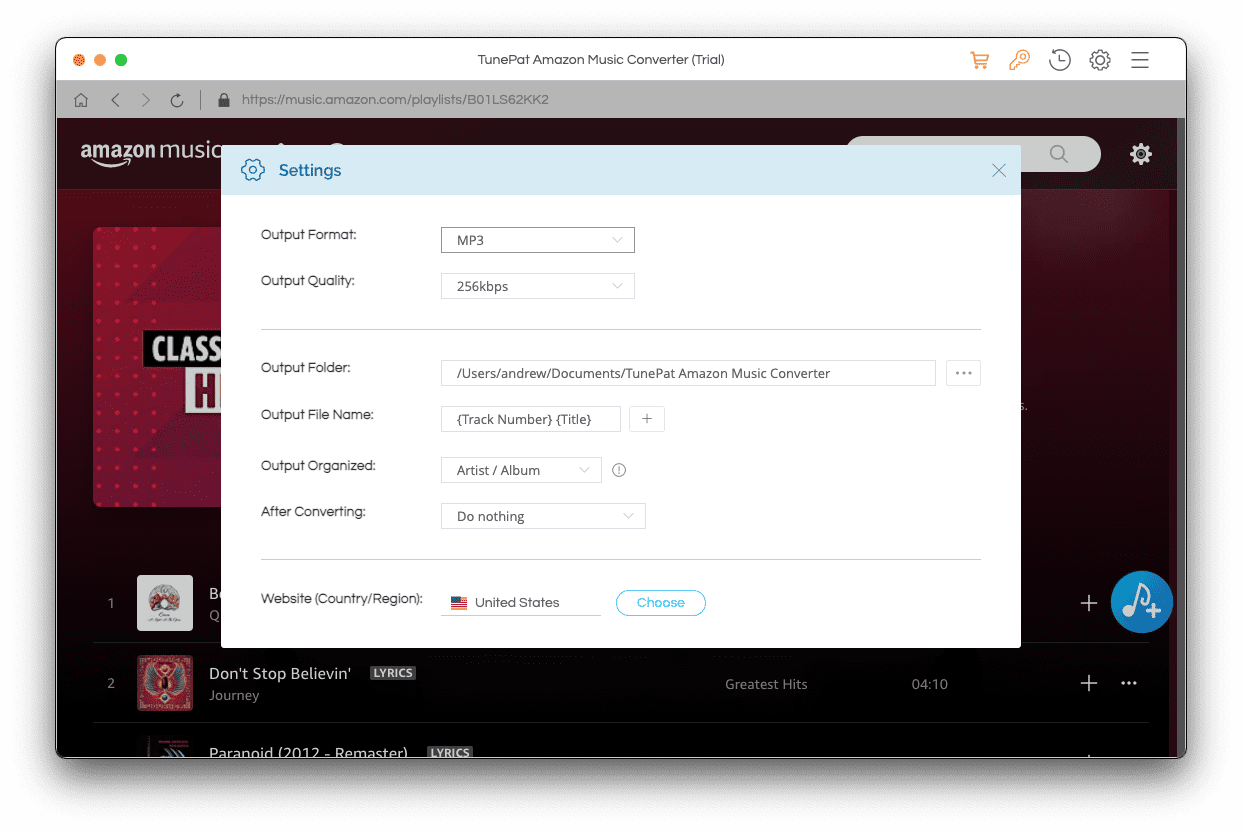This screenshot has width=1242, height=832.
Task: Click the Greatest Hits album link
Action: coord(766,684)
